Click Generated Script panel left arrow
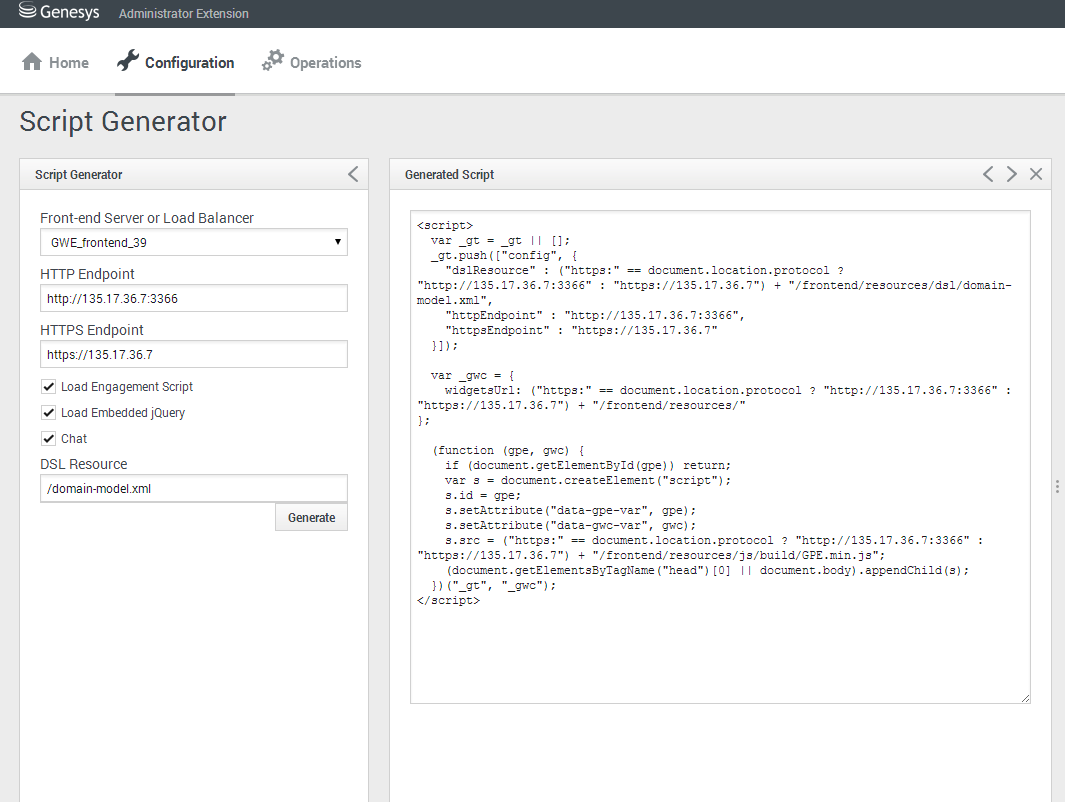1065x802 pixels. (988, 174)
